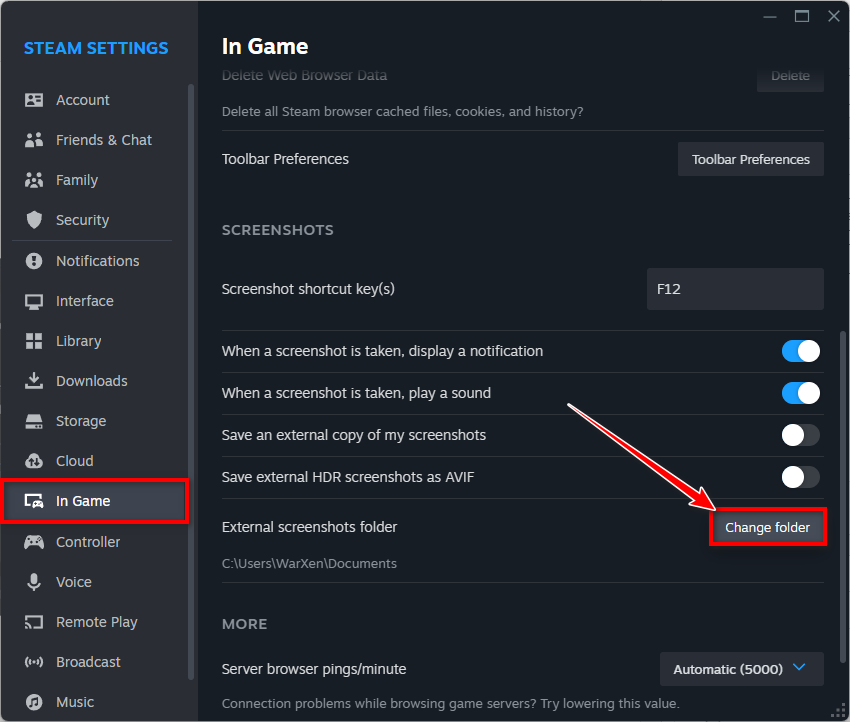Click the Voice microphone icon

34,582
